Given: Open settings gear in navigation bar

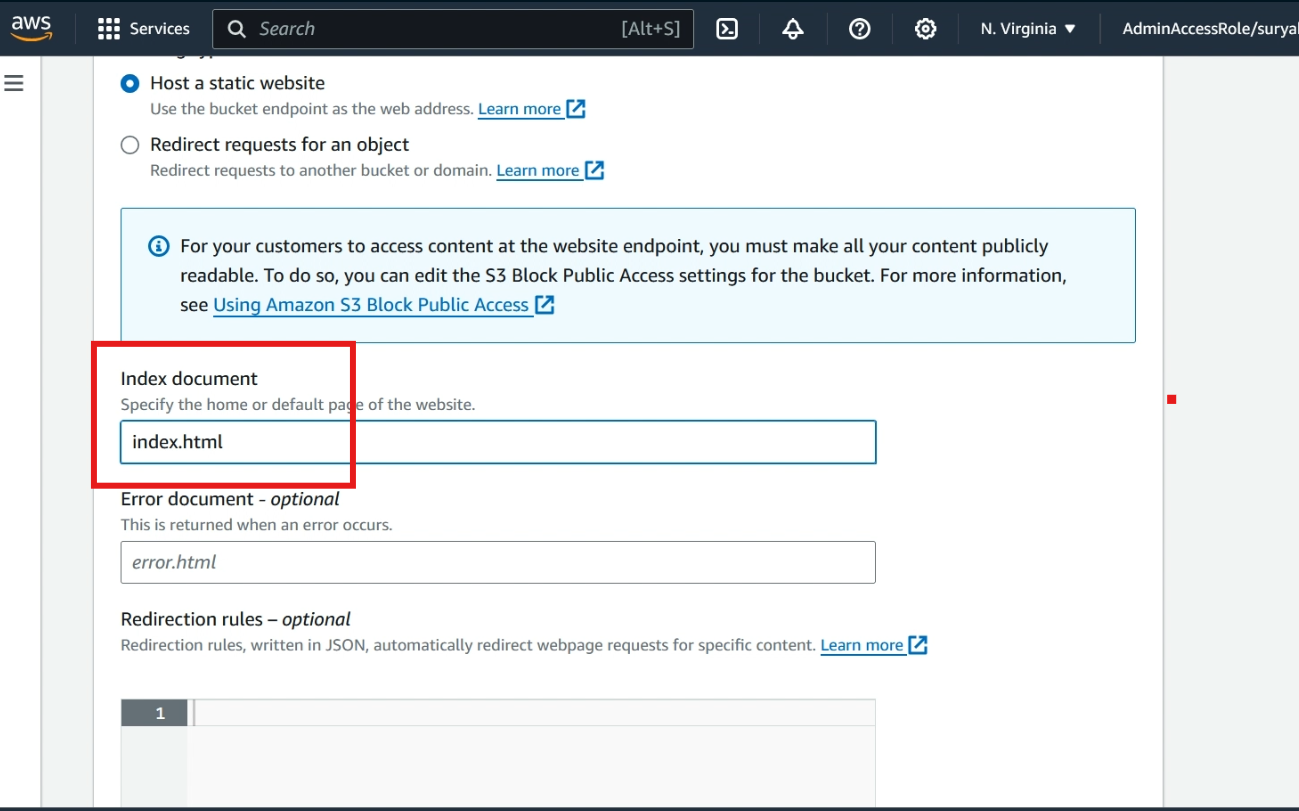Looking at the screenshot, I should pyautogui.click(x=925, y=29).
